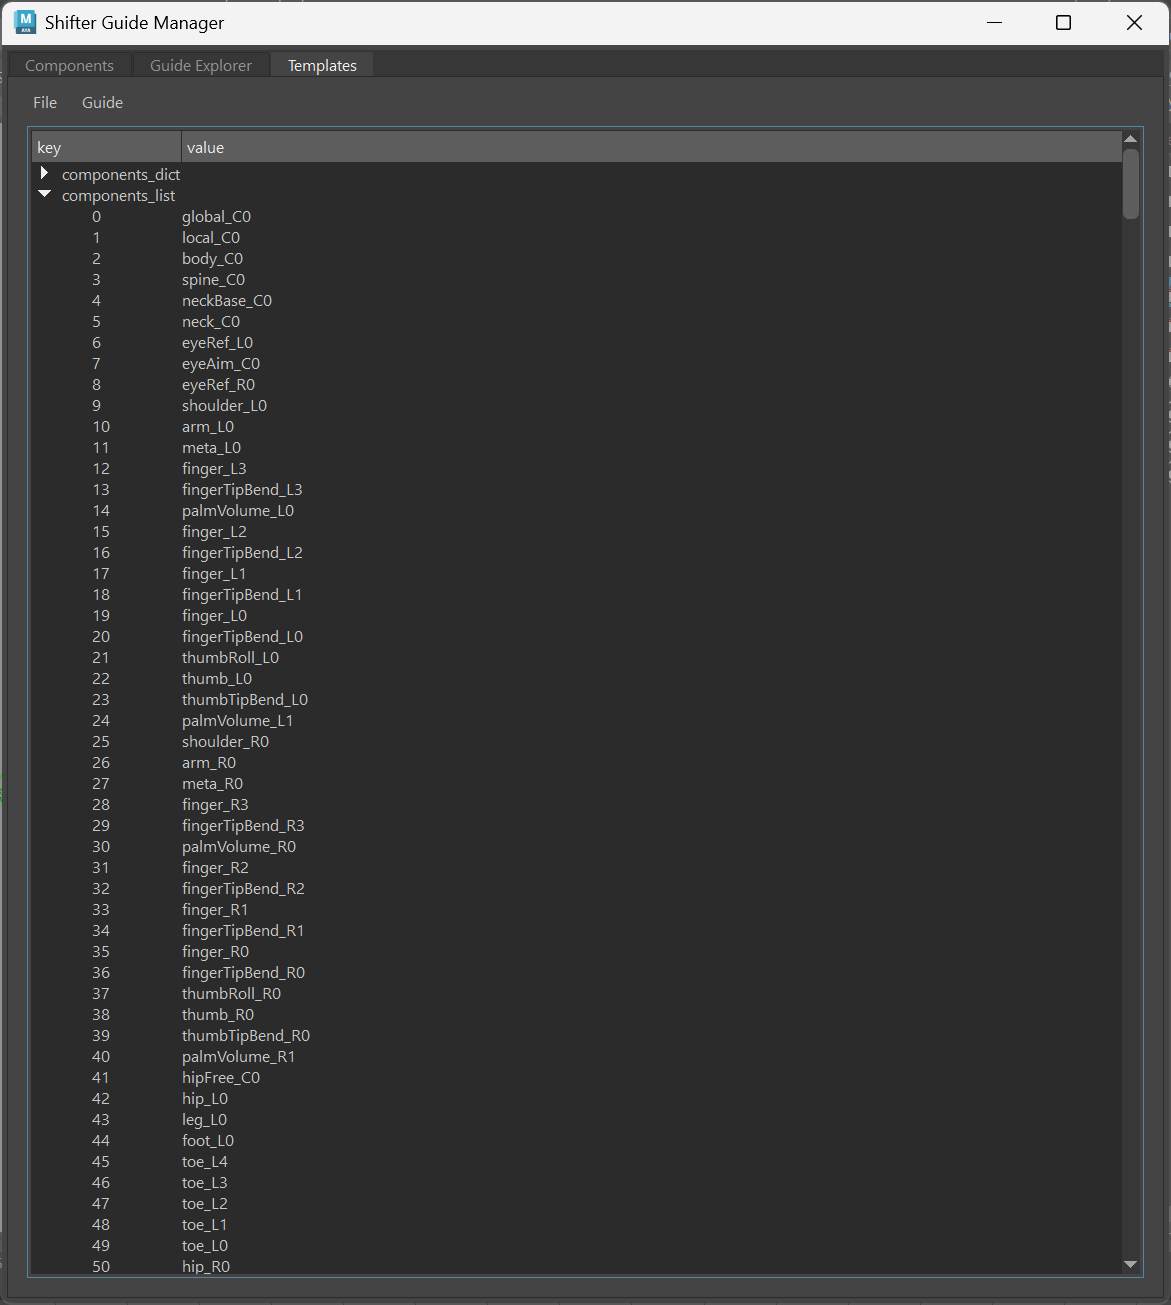
Task: Click the vertical scrollbar thumb
Action: click(x=1131, y=184)
